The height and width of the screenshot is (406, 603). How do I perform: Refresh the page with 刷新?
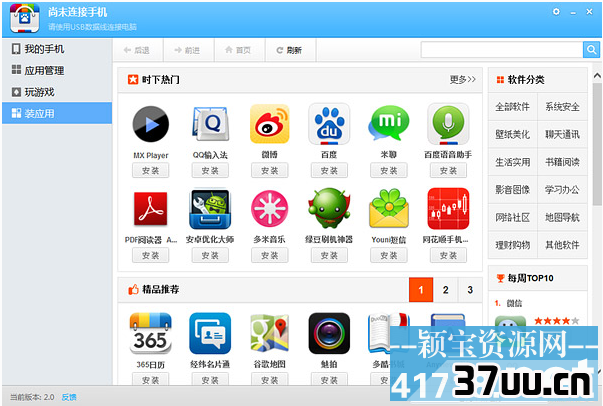coord(290,50)
